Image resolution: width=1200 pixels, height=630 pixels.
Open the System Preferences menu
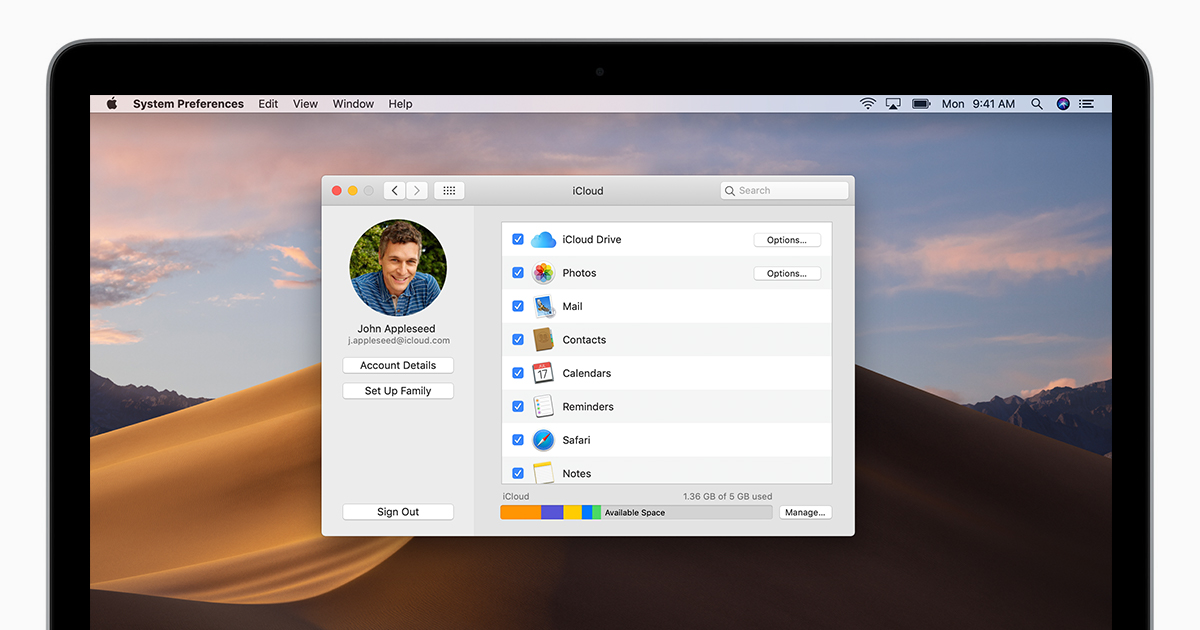tap(188, 104)
